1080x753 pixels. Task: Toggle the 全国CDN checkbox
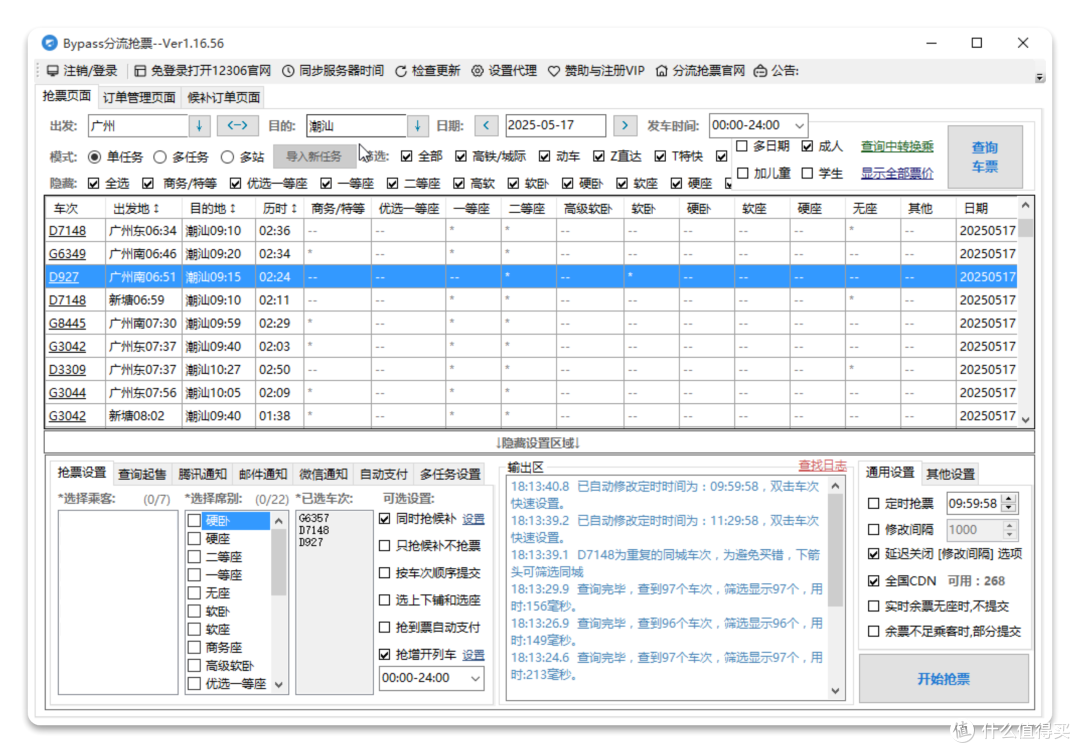pyautogui.click(x=873, y=581)
